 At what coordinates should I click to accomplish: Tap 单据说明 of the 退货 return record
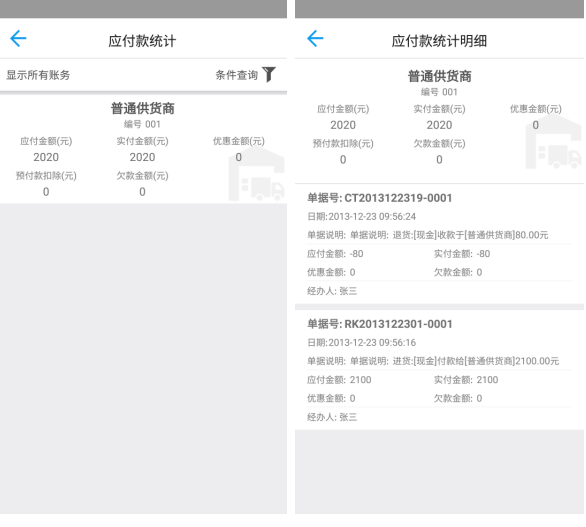(428, 235)
